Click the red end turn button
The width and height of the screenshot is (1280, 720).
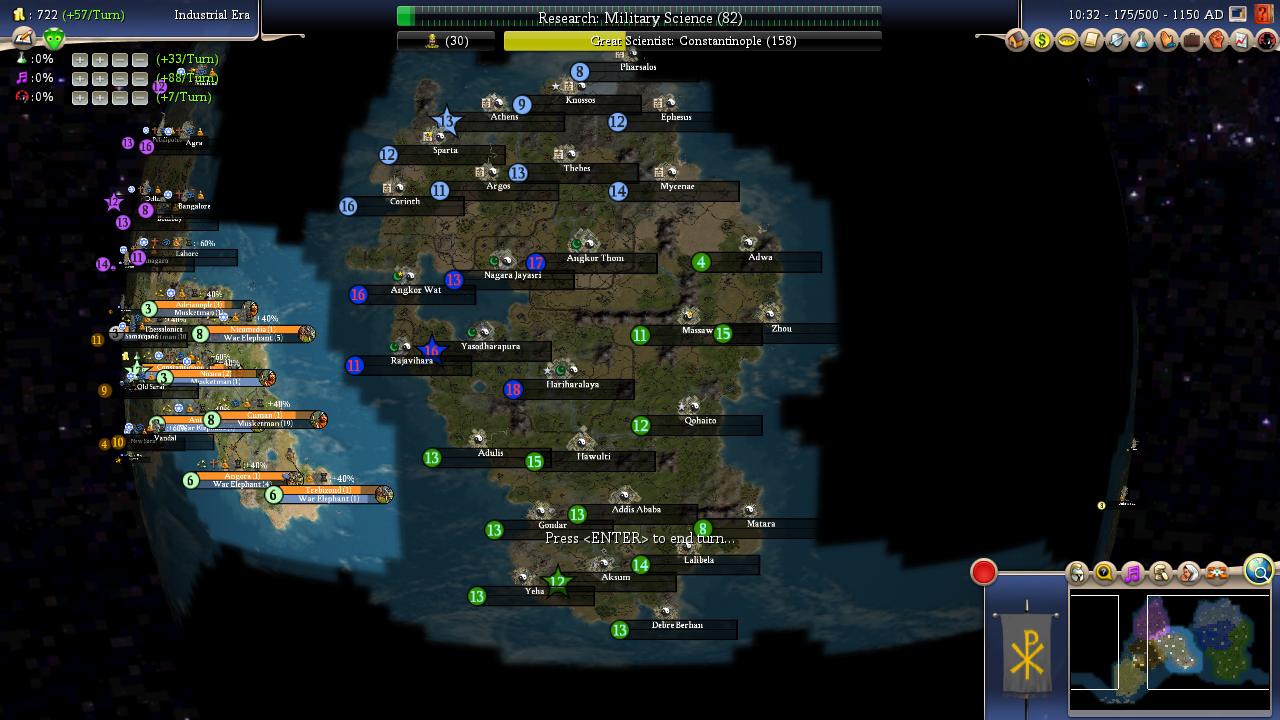point(984,572)
